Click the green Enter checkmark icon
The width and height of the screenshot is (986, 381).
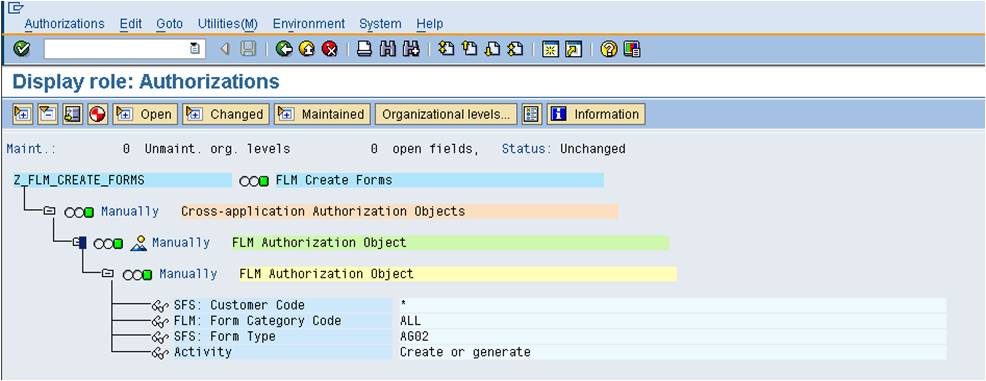pos(21,49)
